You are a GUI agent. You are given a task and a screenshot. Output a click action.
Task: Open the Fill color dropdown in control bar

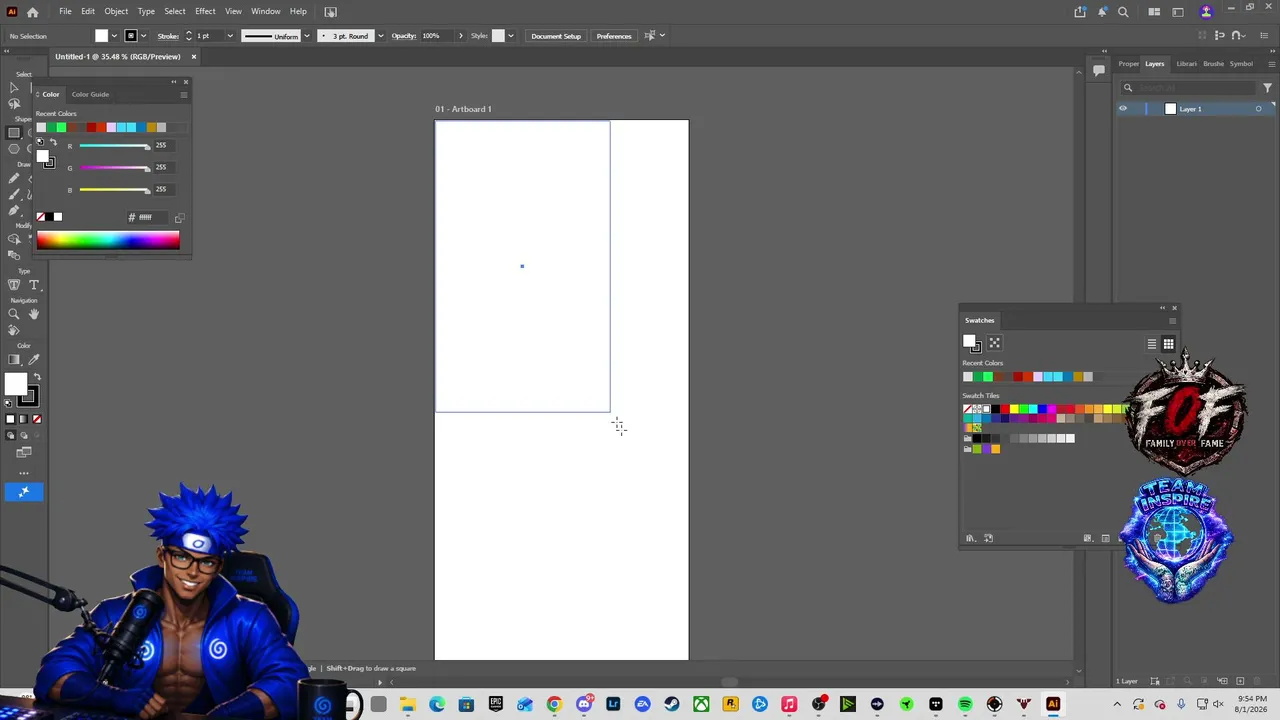tap(114, 36)
